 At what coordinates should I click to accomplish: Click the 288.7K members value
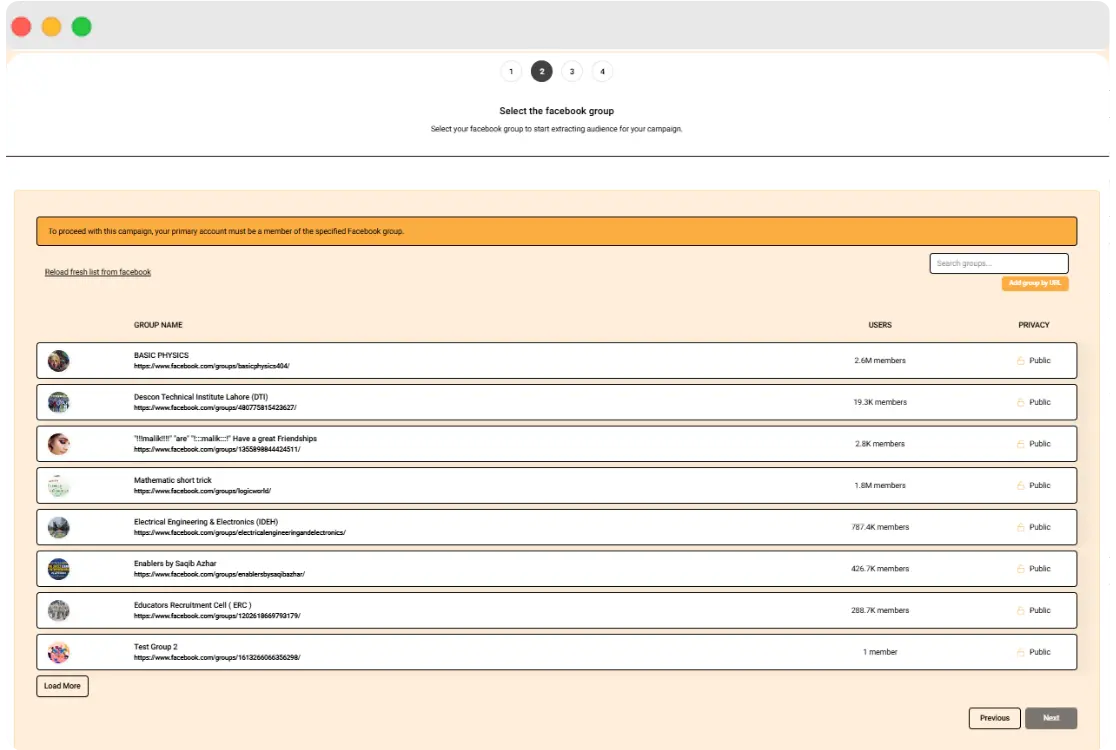(880, 611)
